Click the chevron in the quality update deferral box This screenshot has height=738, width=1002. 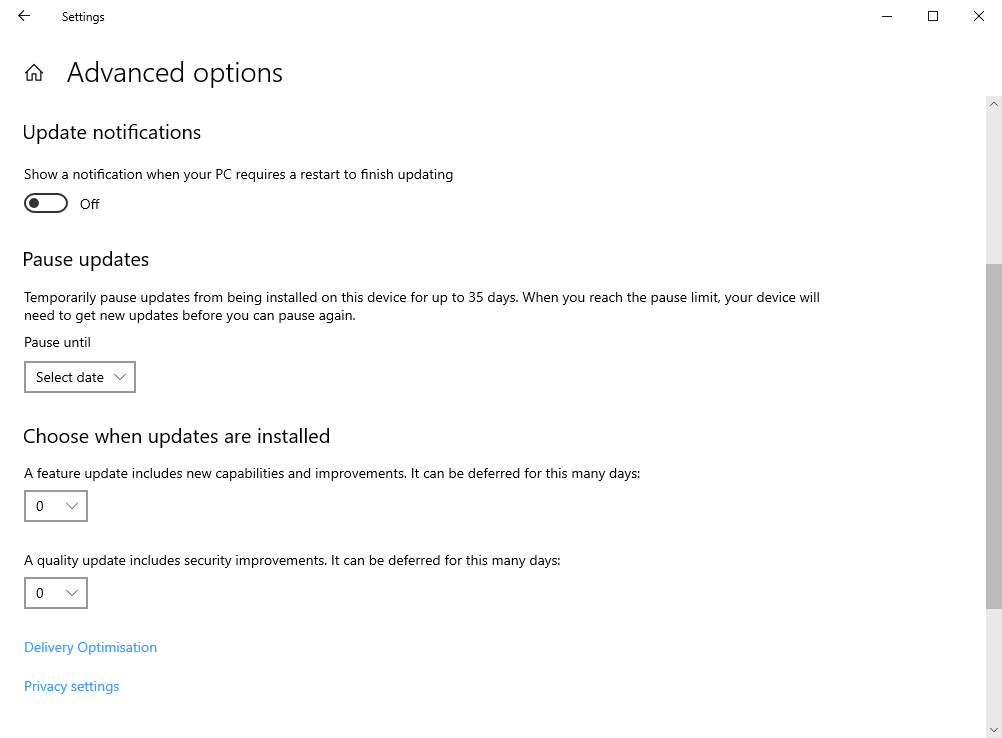coord(72,593)
